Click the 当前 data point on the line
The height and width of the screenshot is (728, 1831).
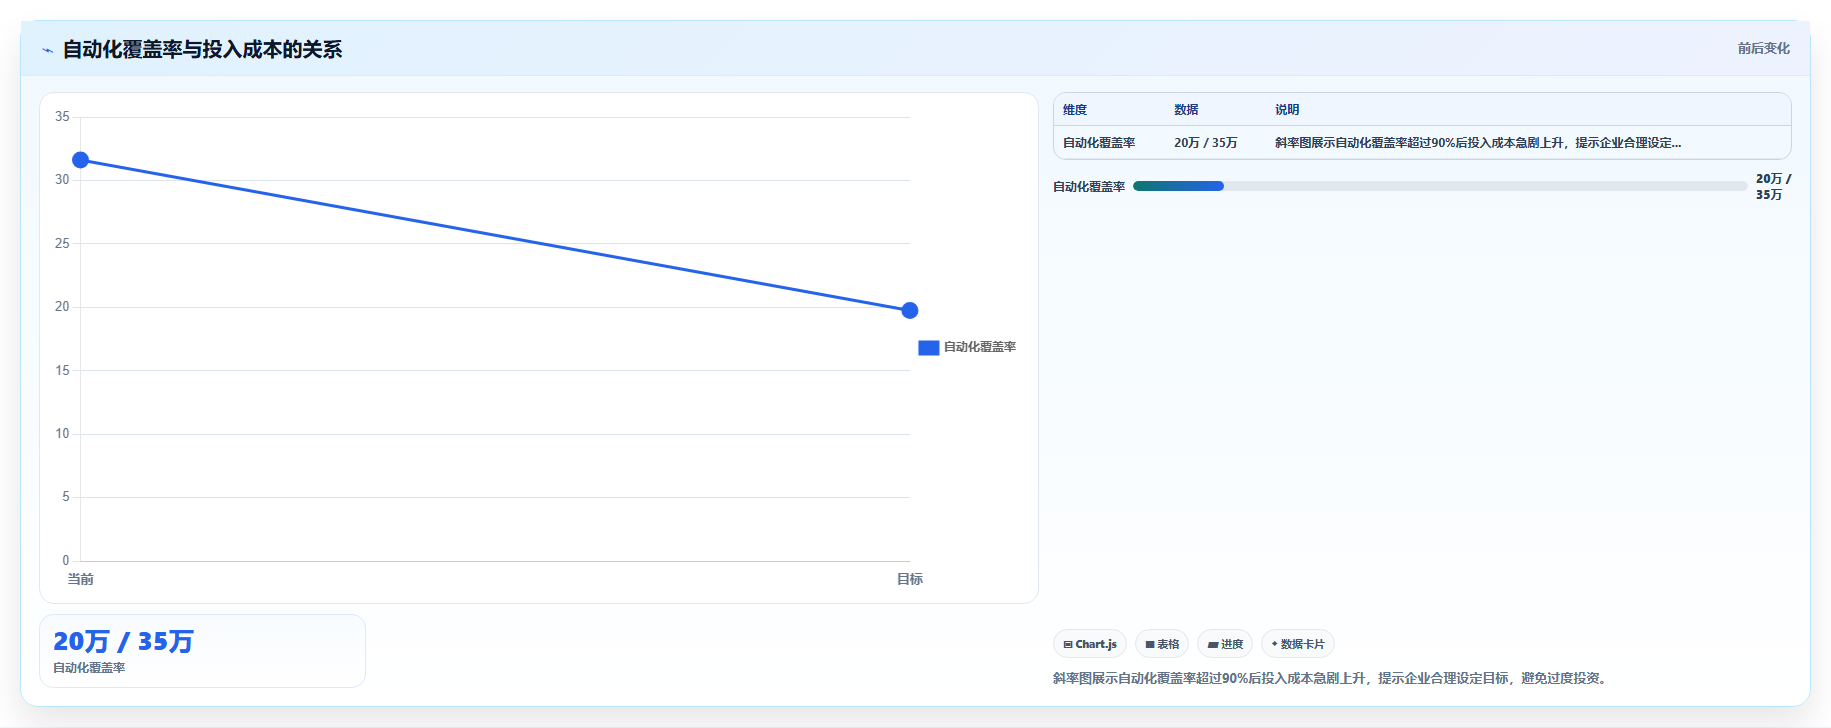coord(81,160)
